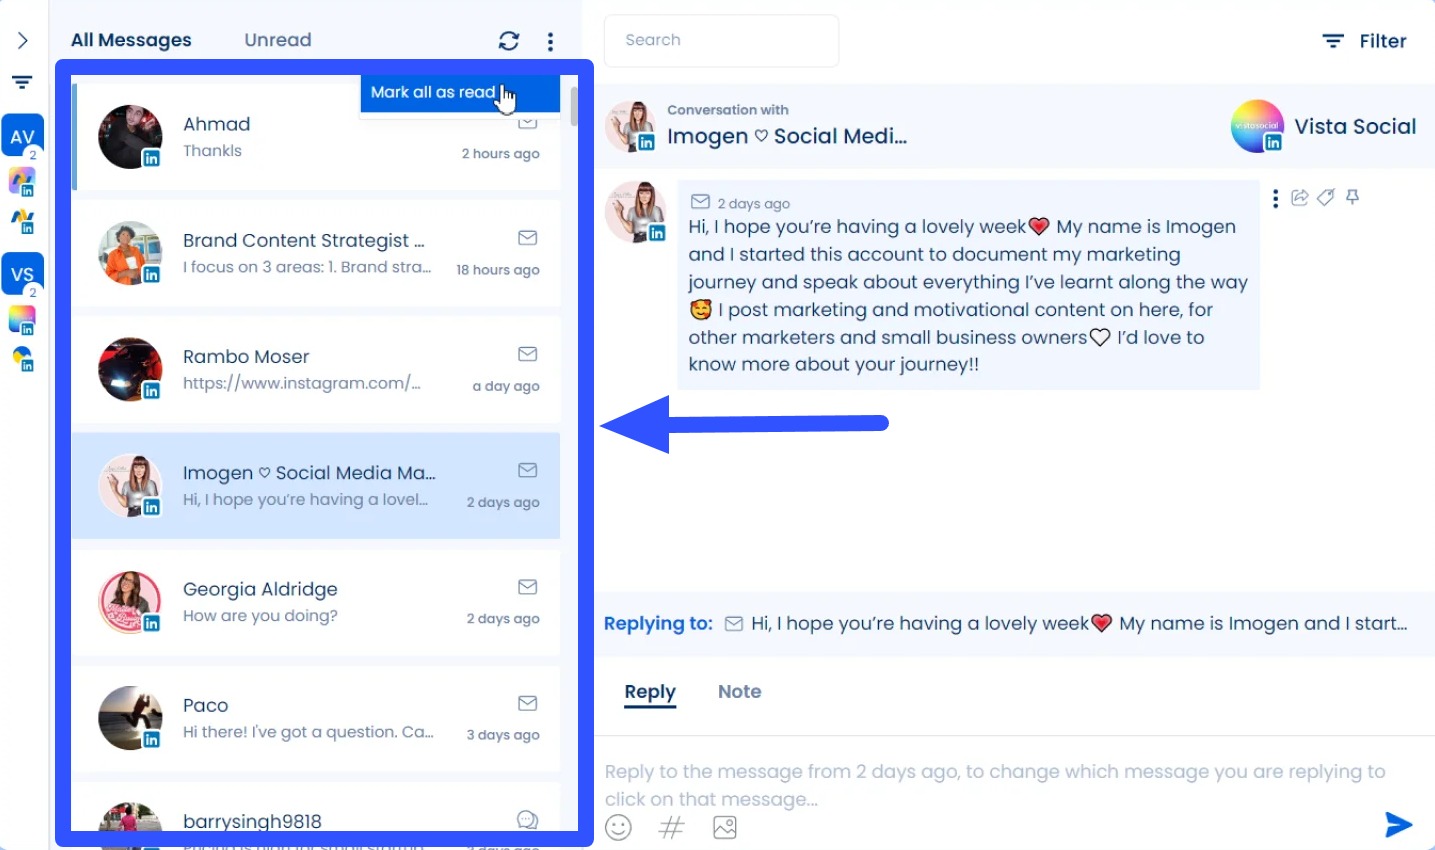Click inside the Search field
The height and width of the screenshot is (850, 1435).
pyautogui.click(x=720, y=40)
